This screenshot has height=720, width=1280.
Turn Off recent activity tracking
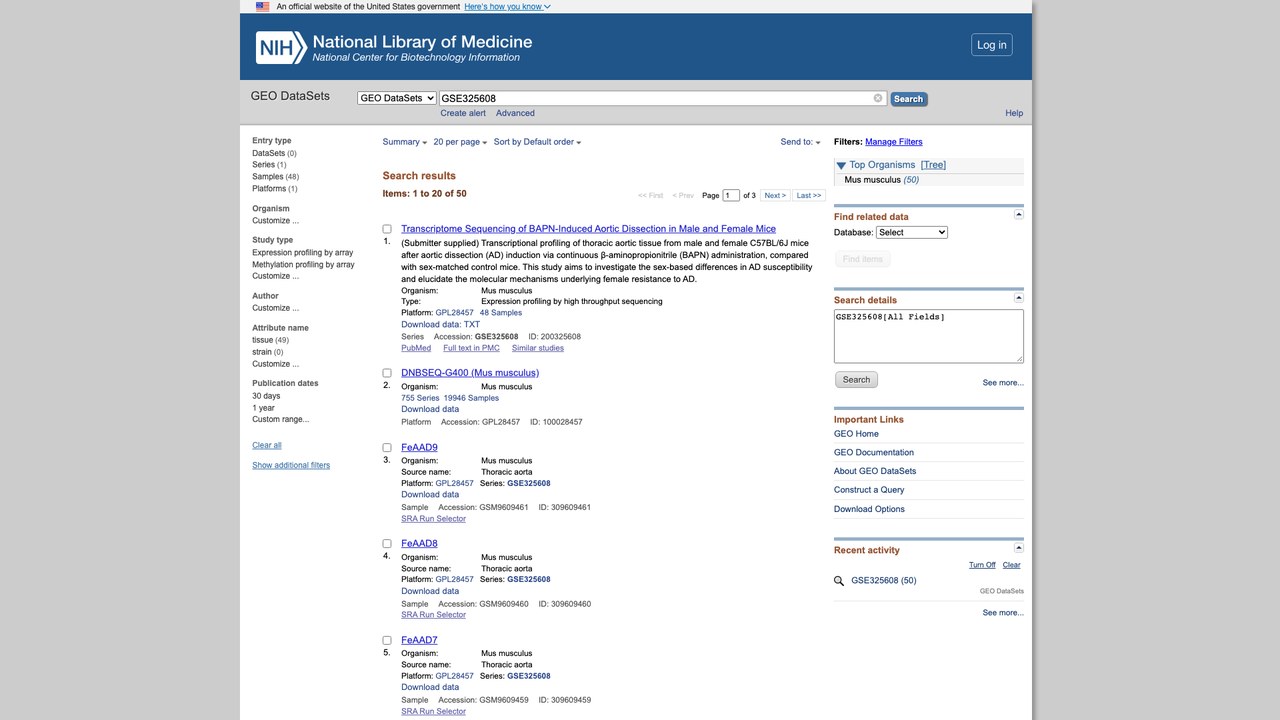982,565
